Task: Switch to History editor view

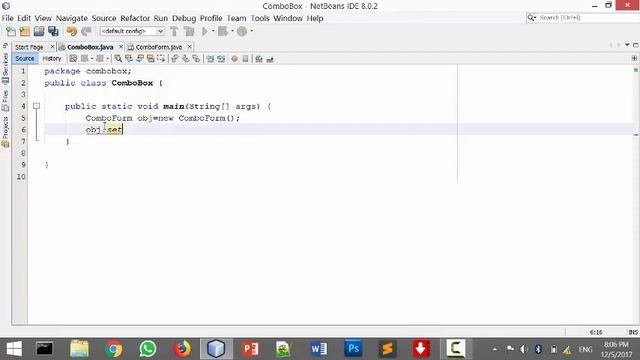Action: pos(52,59)
